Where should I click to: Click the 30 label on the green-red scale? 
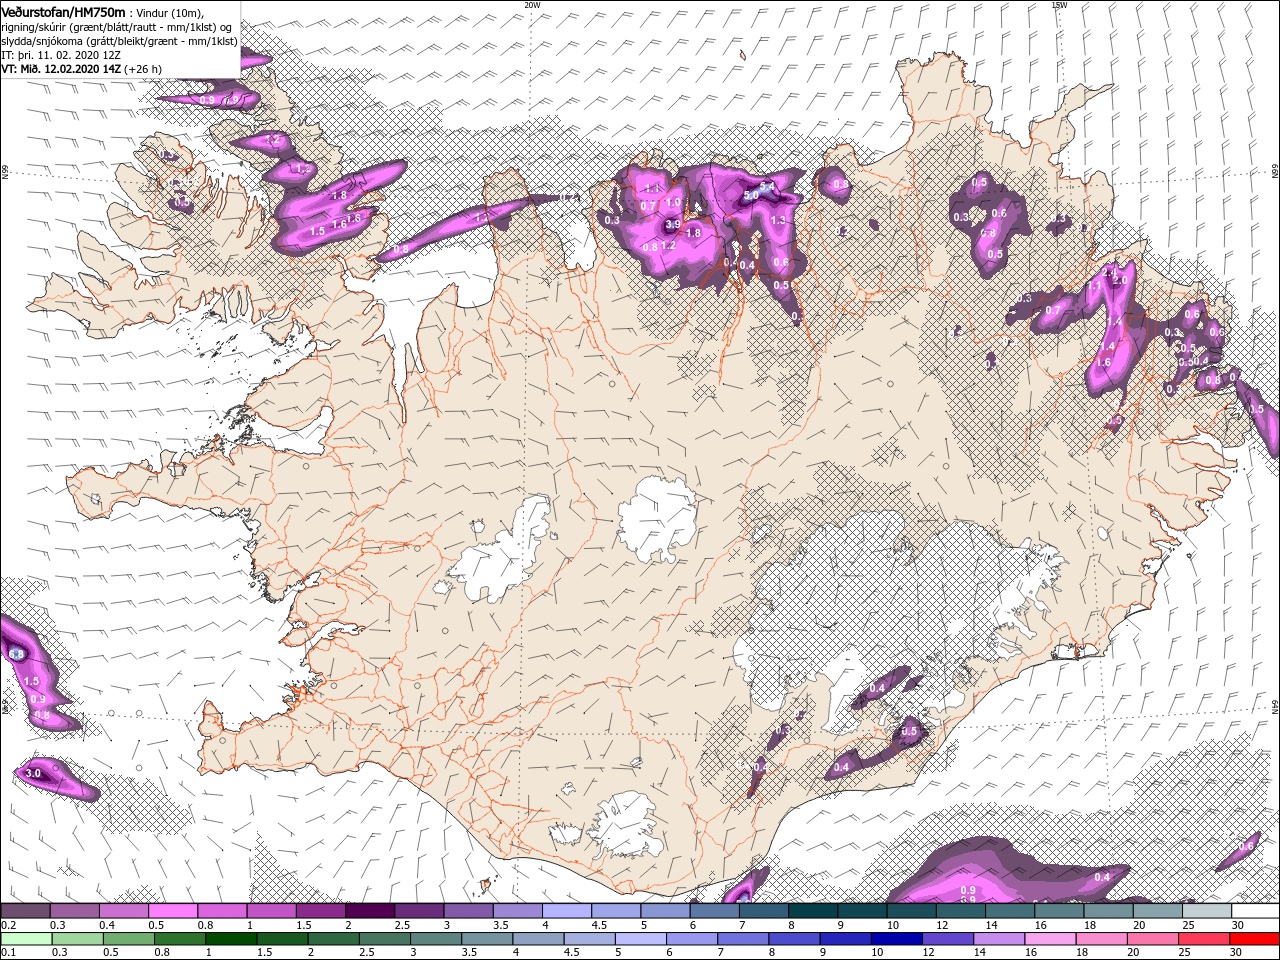coord(1237,953)
